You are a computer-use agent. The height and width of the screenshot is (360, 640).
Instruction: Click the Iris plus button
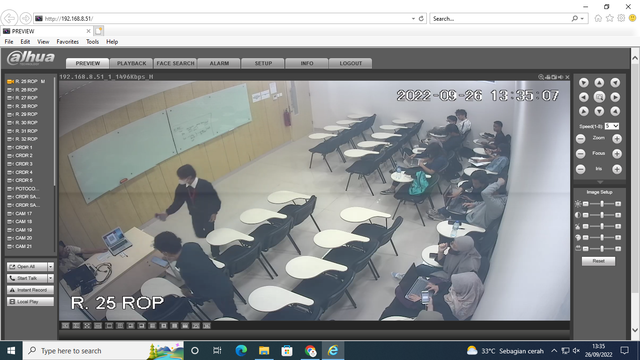617,169
